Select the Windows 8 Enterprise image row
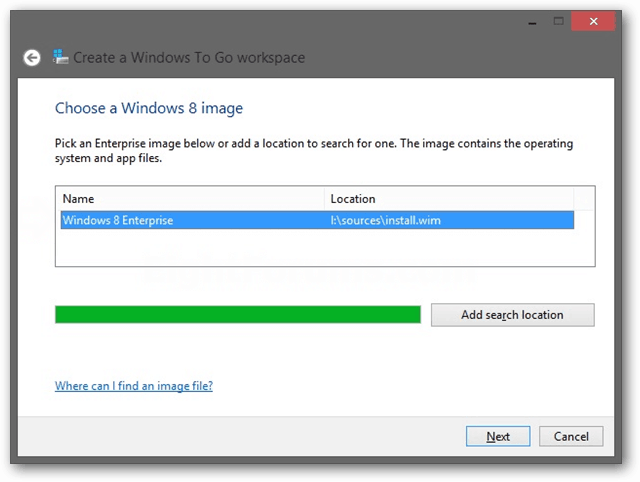The image size is (640, 482). tap(317, 220)
